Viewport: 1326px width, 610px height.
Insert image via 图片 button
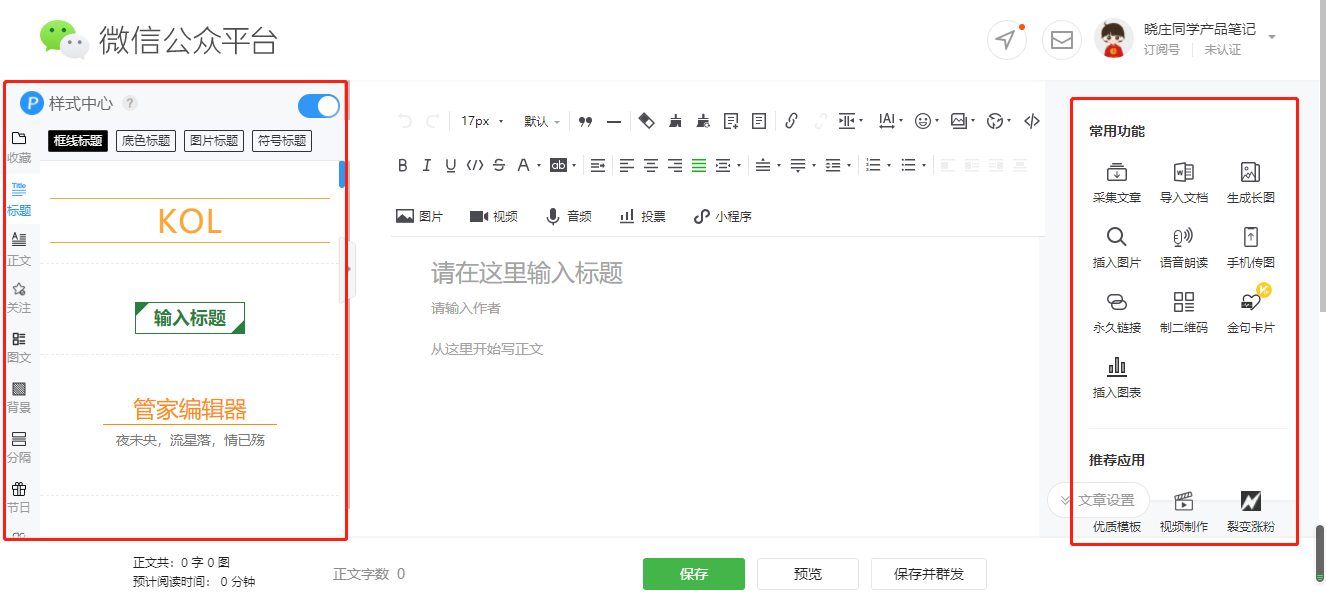[420, 216]
